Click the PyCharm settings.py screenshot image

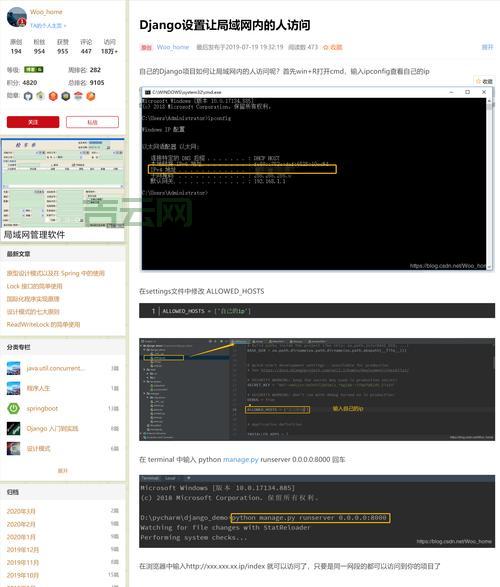[317, 389]
